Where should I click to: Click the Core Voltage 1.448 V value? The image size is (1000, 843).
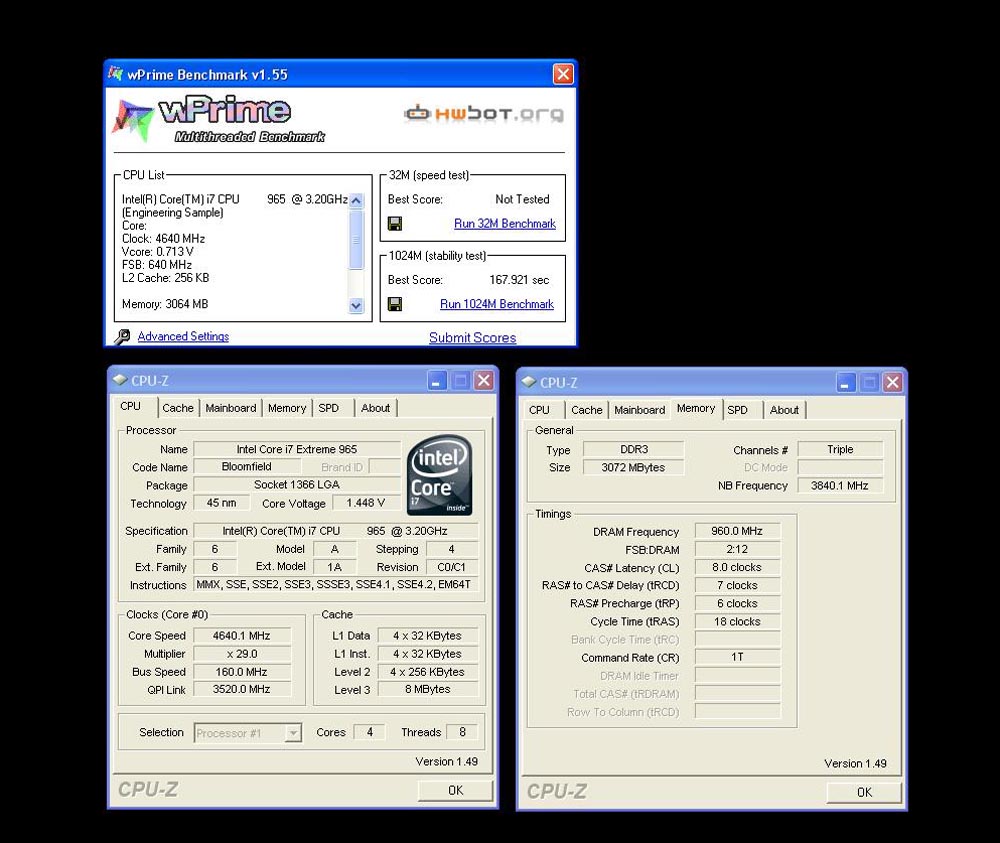[x=365, y=503]
